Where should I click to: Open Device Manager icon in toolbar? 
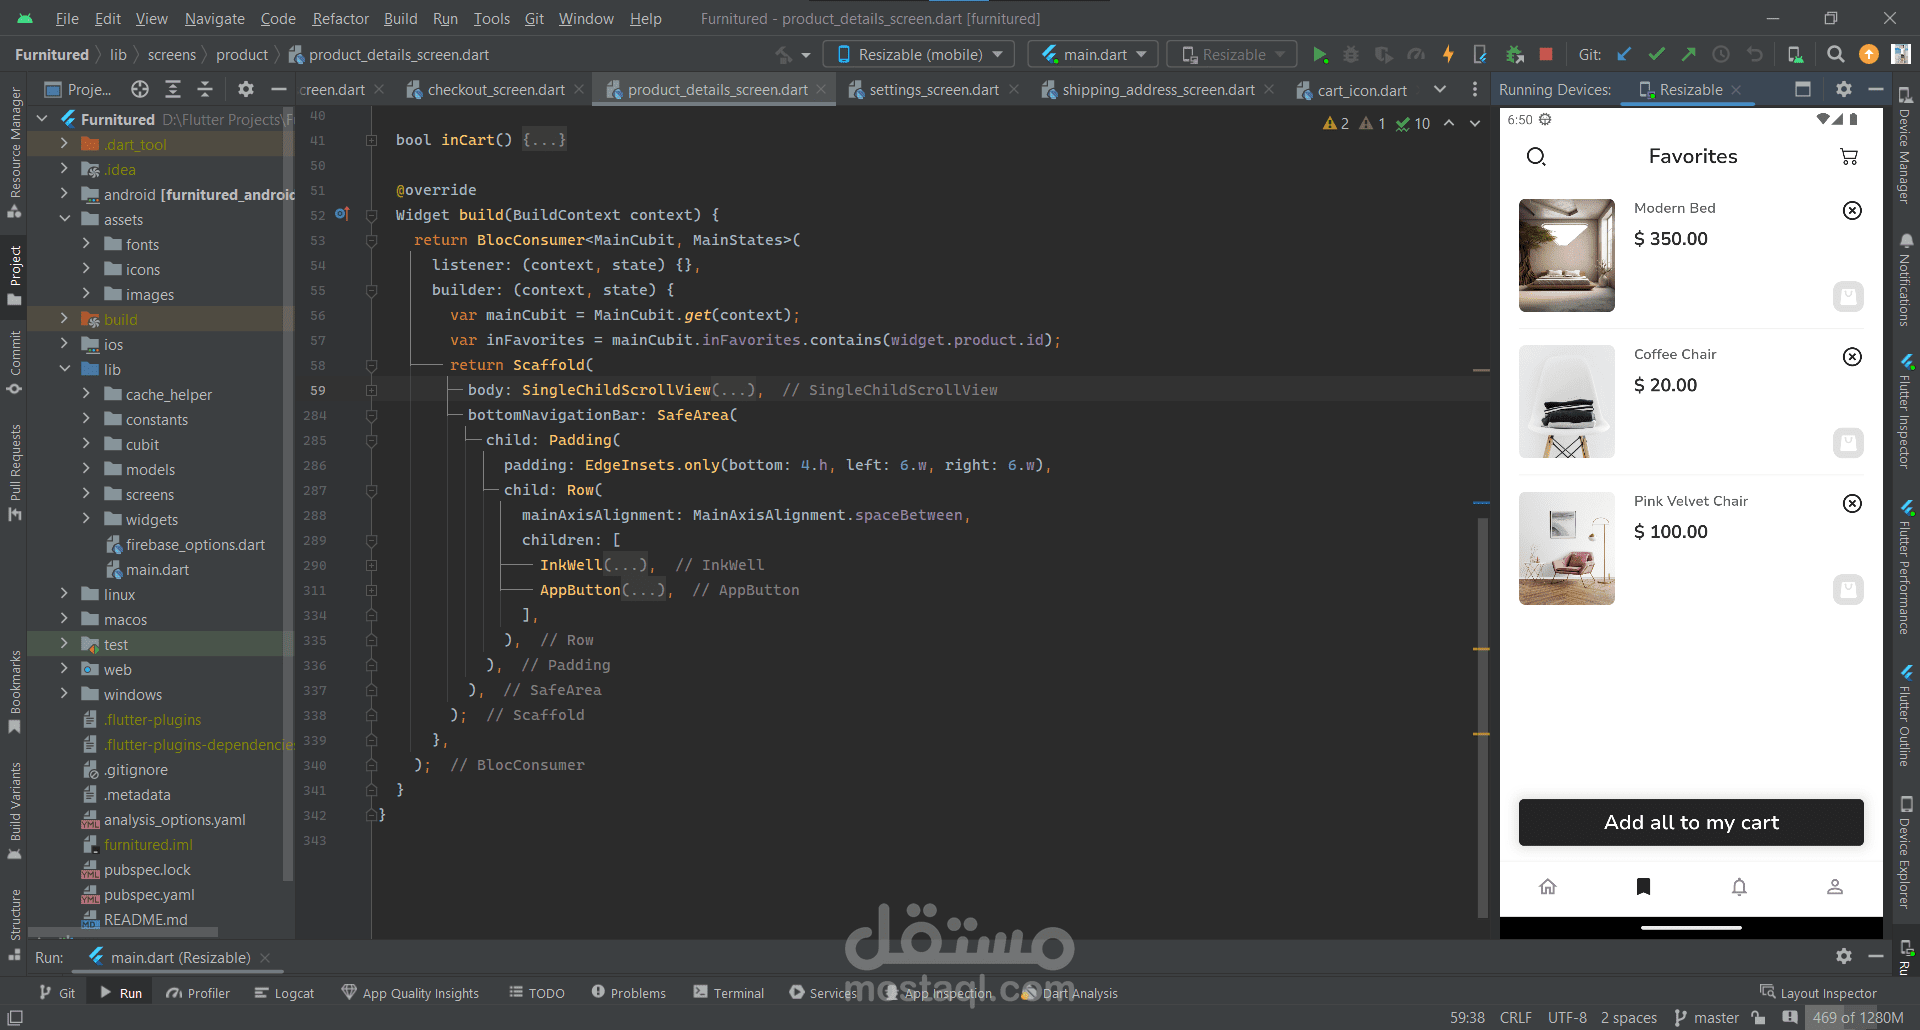tap(1796, 55)
